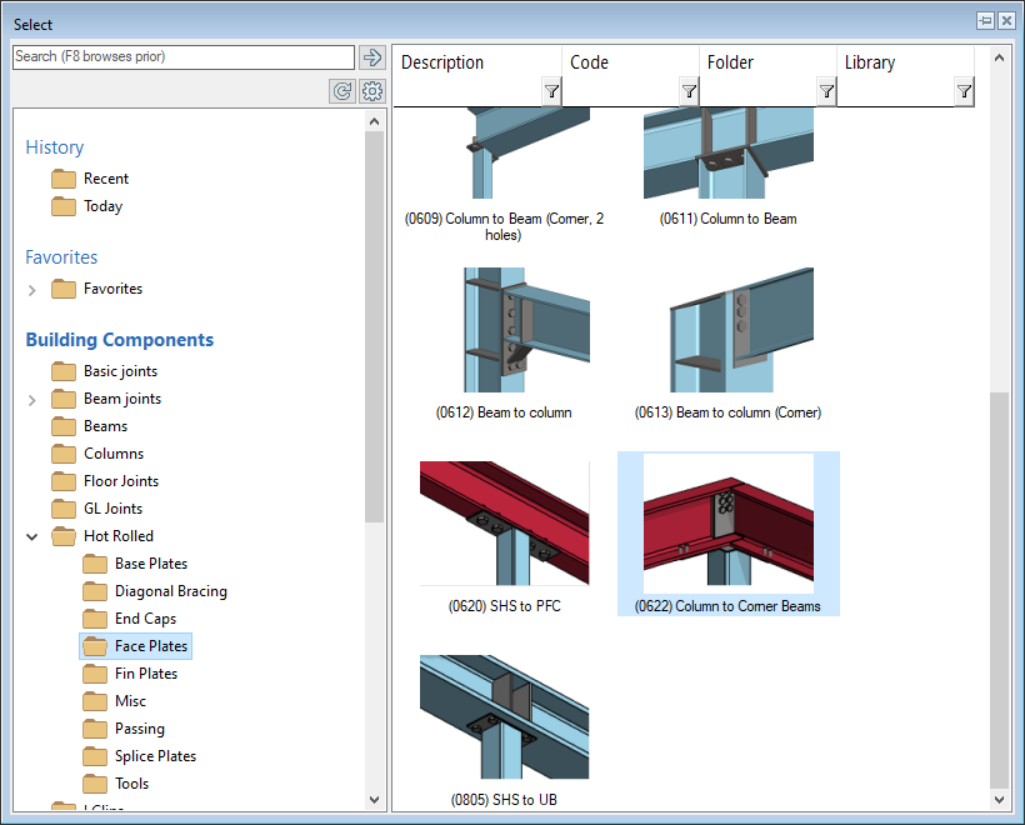1025x825 pixels.
Task: Click the Library column filter icon
Action: [x=963, y=92]
